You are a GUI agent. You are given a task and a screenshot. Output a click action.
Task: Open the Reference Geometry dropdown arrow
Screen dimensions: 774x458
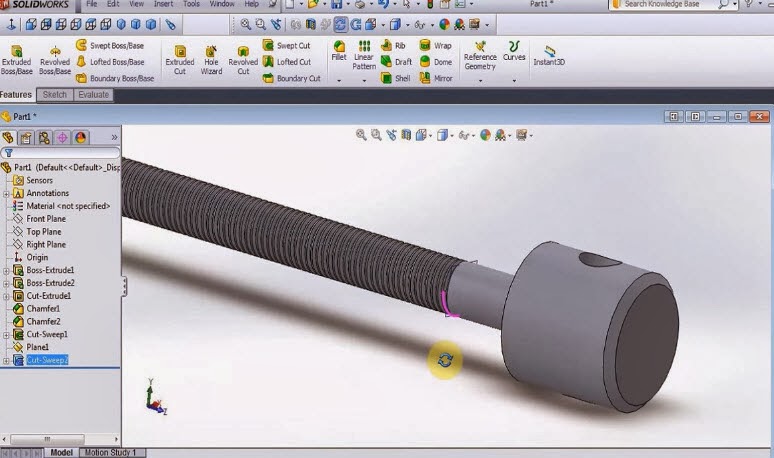tap(480, 80)
